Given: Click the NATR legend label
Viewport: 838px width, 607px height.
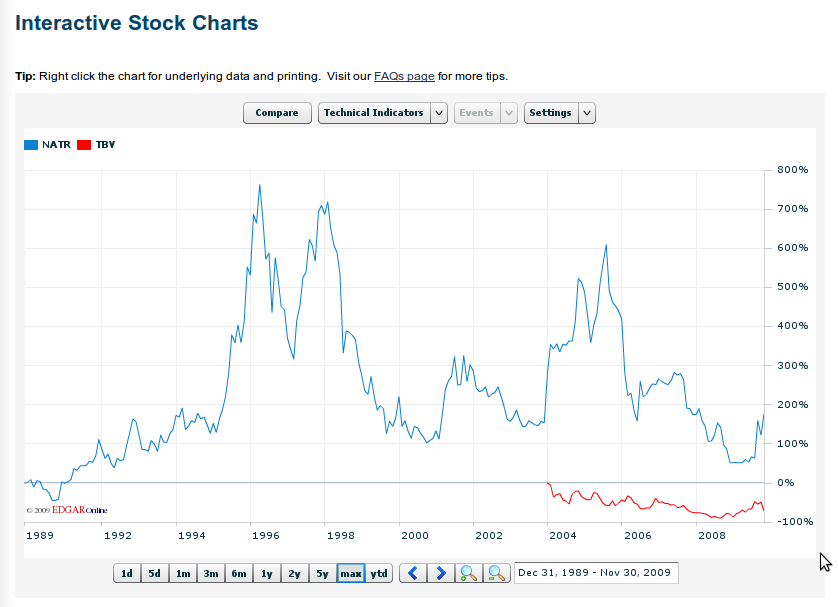Looking at the screenshot, I should pyautogui.click(x=56, y=145).
